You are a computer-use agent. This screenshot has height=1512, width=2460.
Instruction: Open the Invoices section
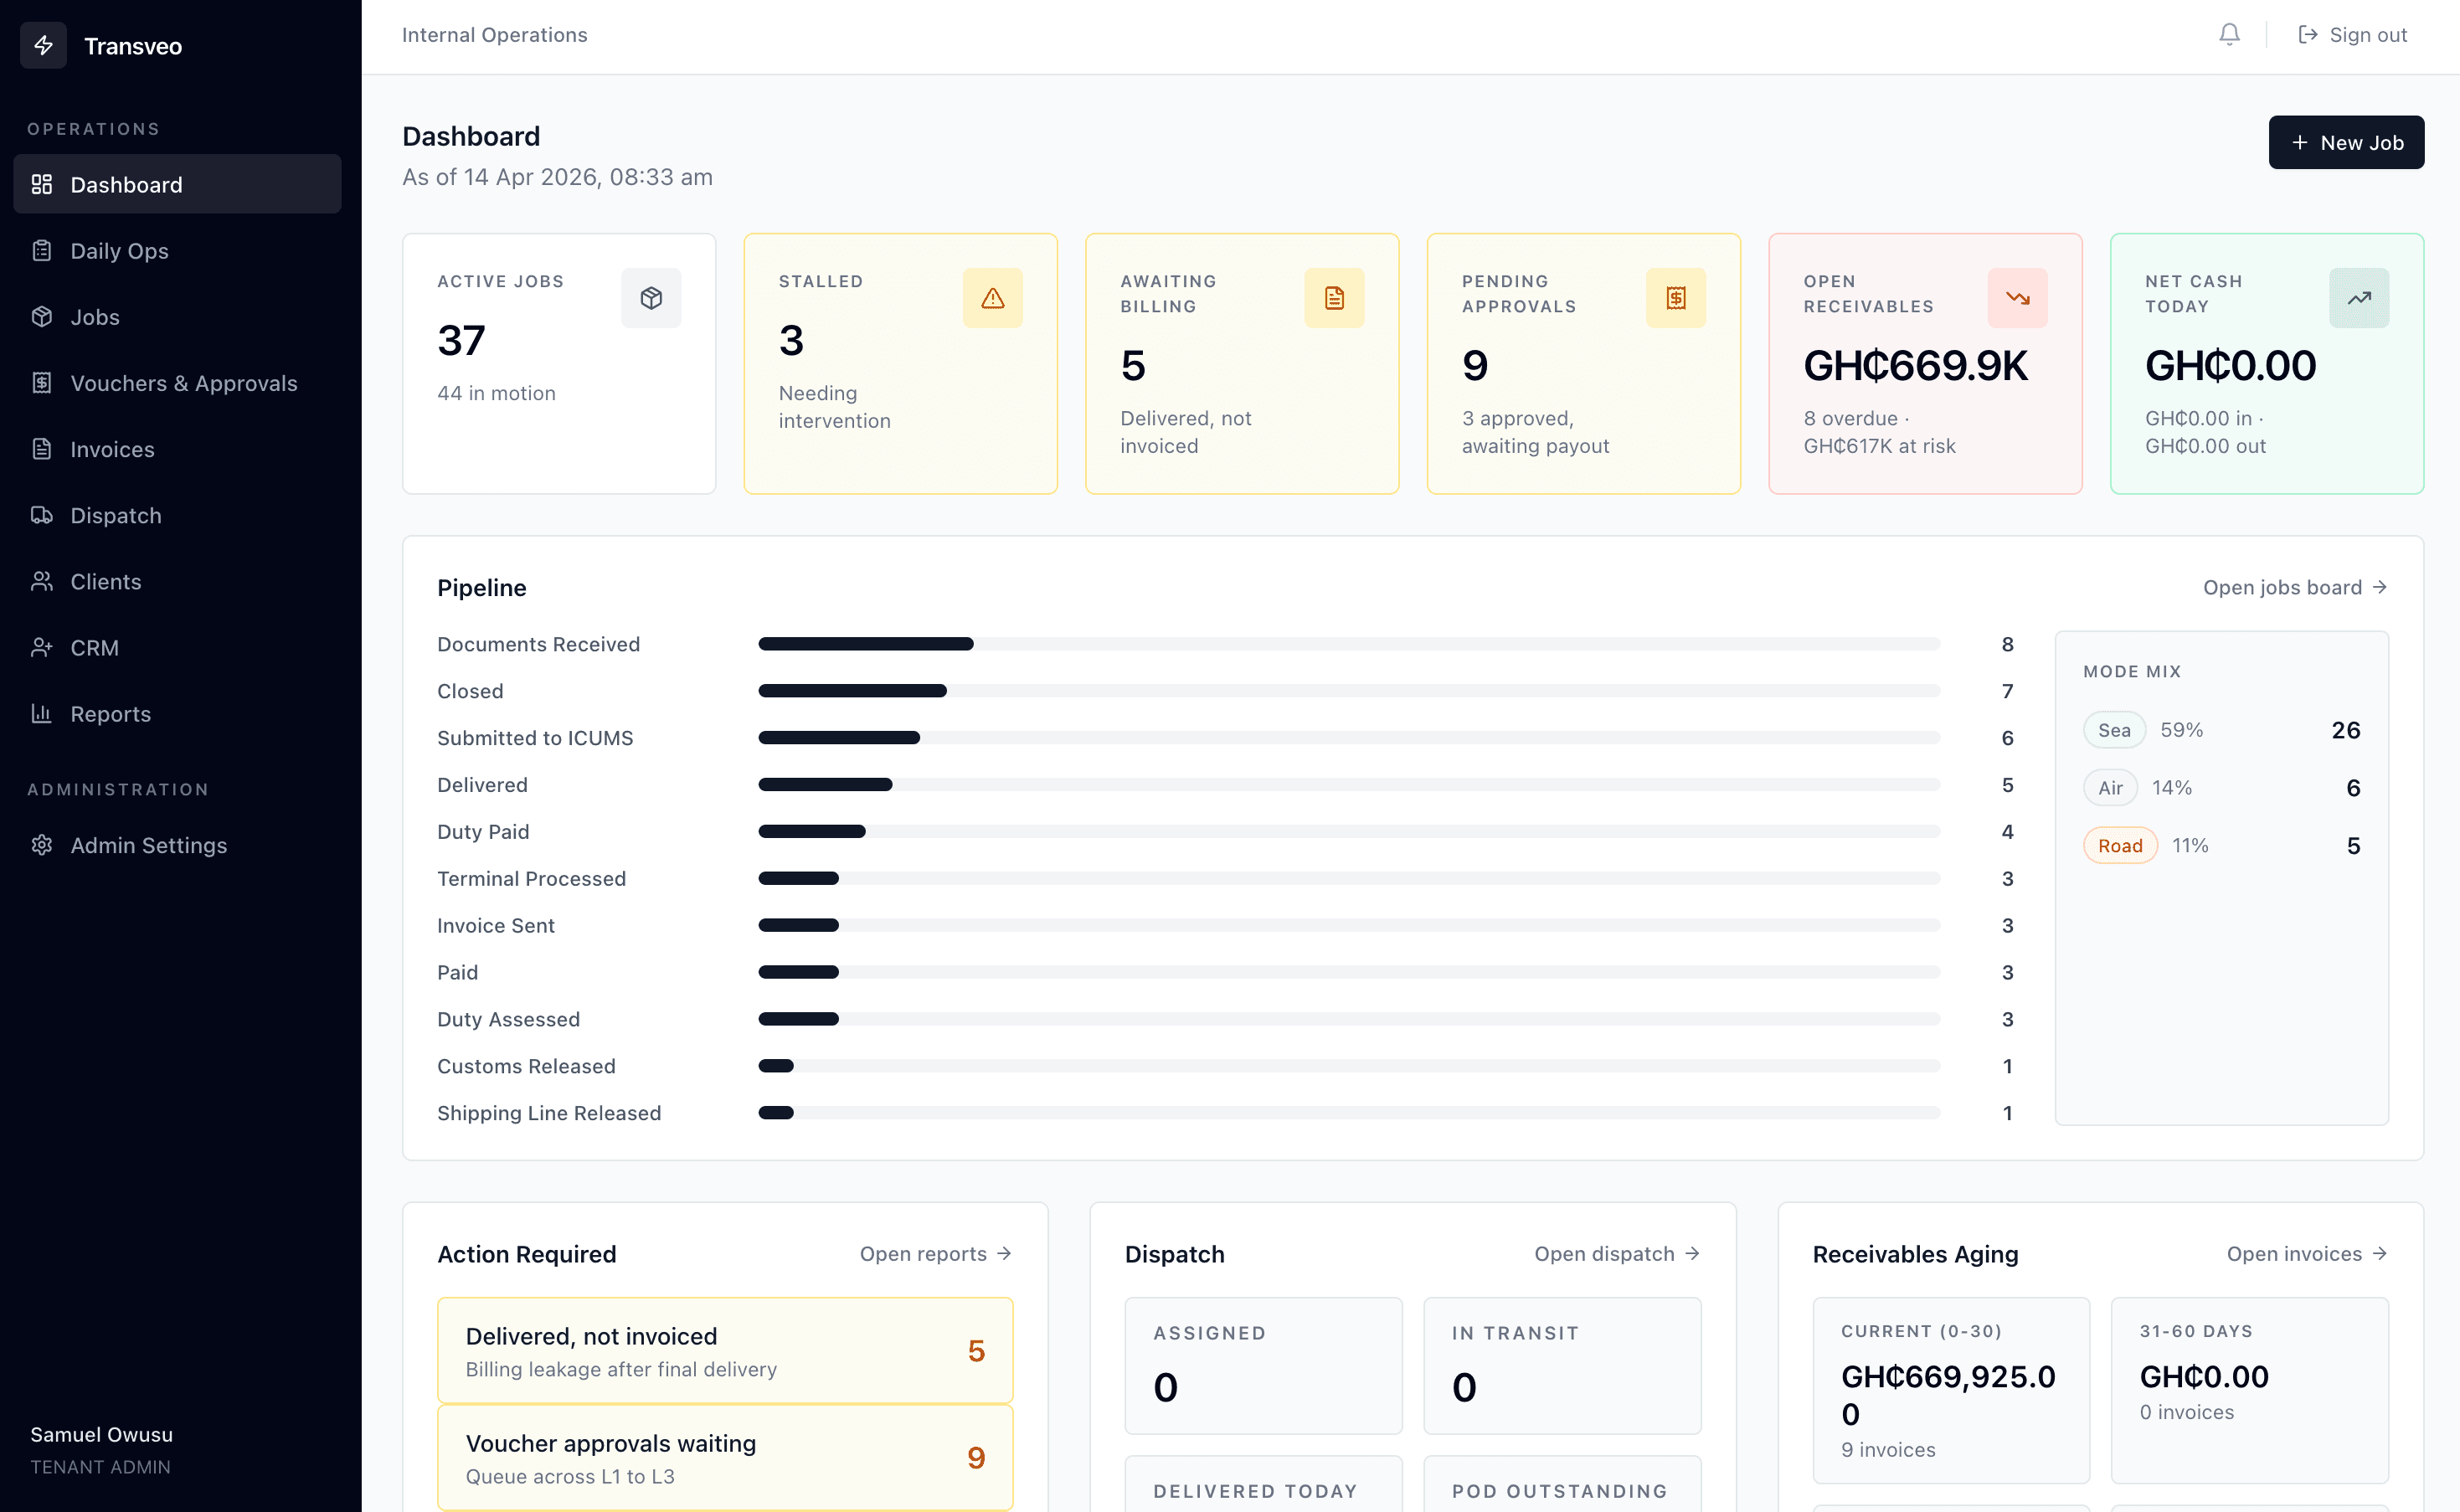coord(177,448)
